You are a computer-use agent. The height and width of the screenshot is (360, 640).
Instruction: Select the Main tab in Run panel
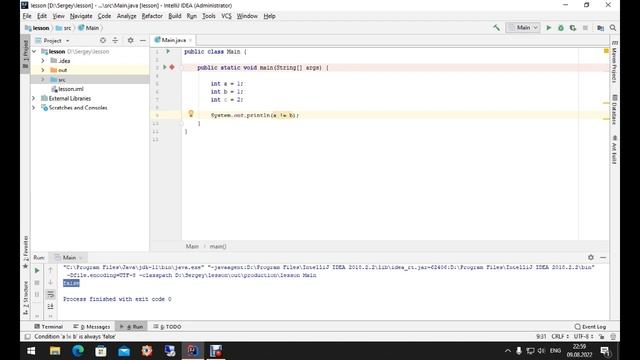pos(68,258)
